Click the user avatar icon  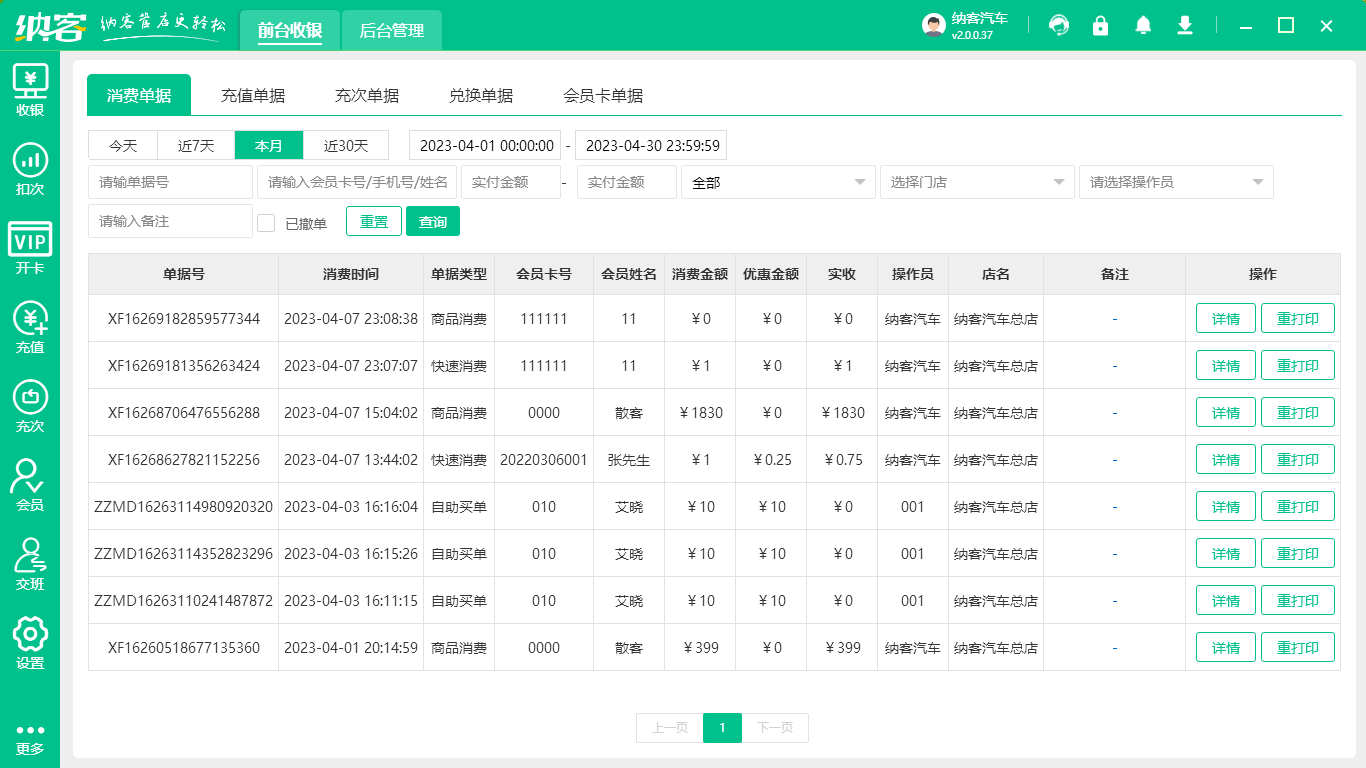(934, 26)
